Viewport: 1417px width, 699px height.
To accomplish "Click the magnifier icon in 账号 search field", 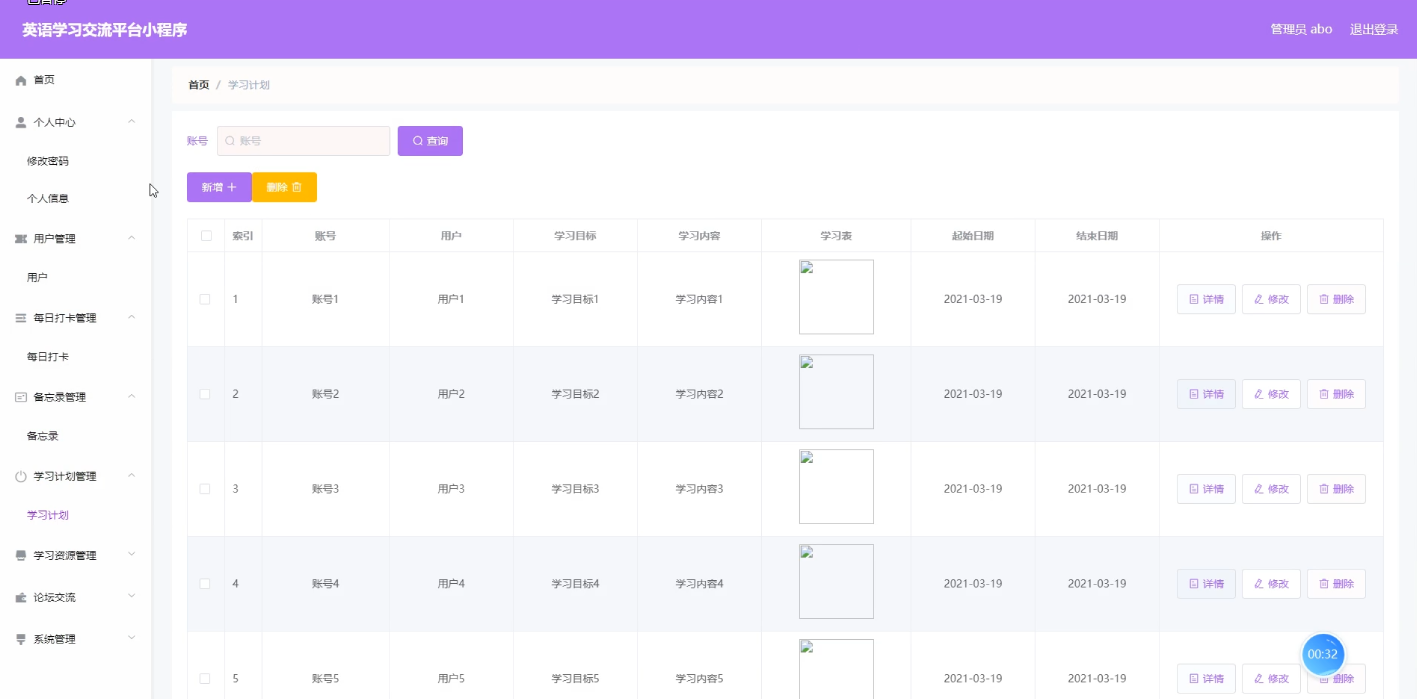I will click(x=230, y=141).
